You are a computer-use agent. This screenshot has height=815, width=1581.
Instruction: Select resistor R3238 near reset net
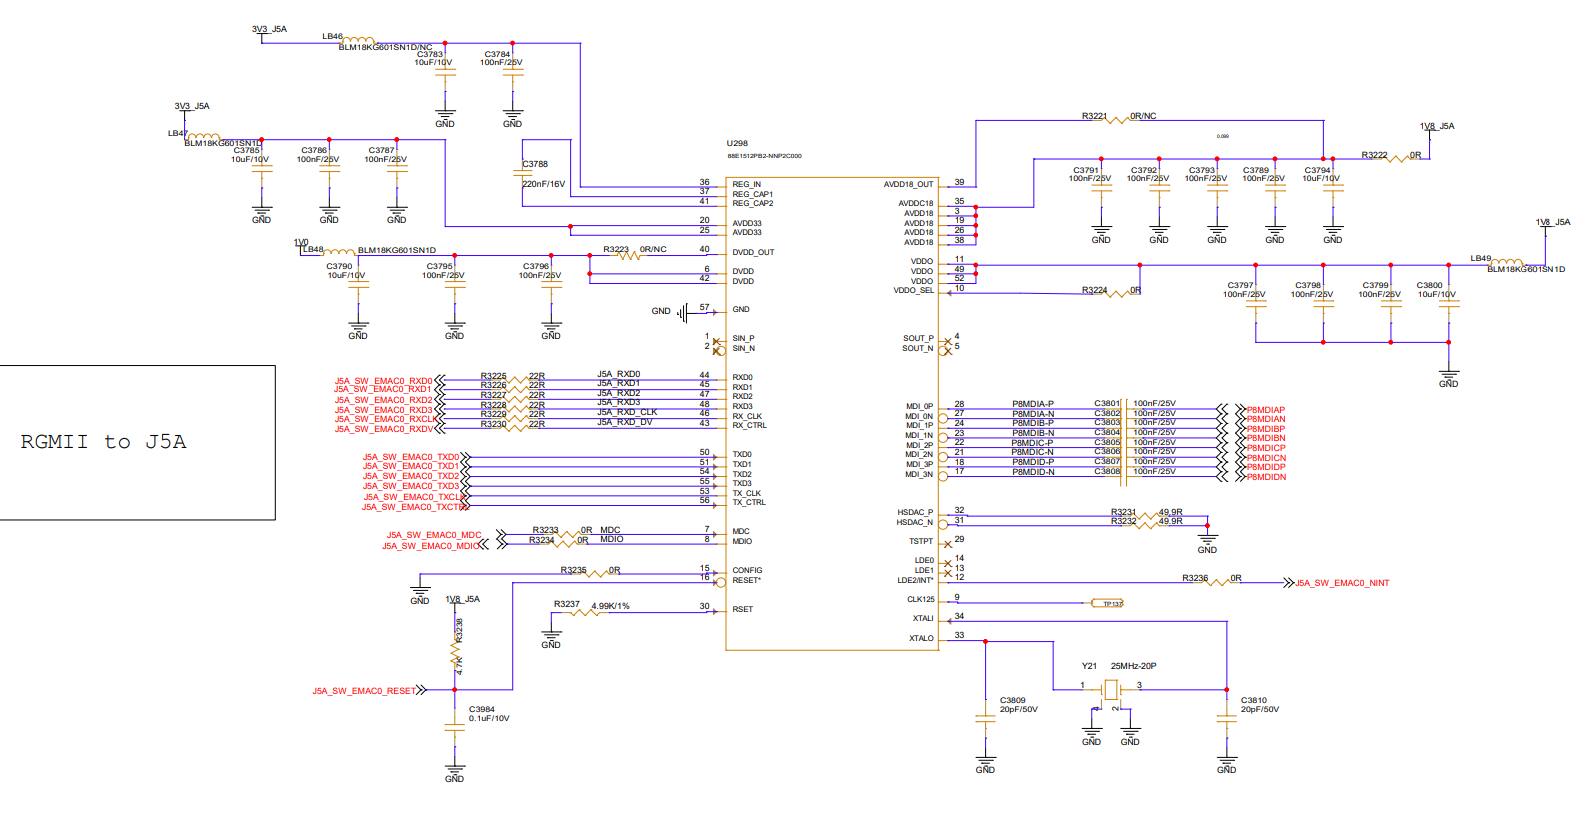(x=458, y=646)
